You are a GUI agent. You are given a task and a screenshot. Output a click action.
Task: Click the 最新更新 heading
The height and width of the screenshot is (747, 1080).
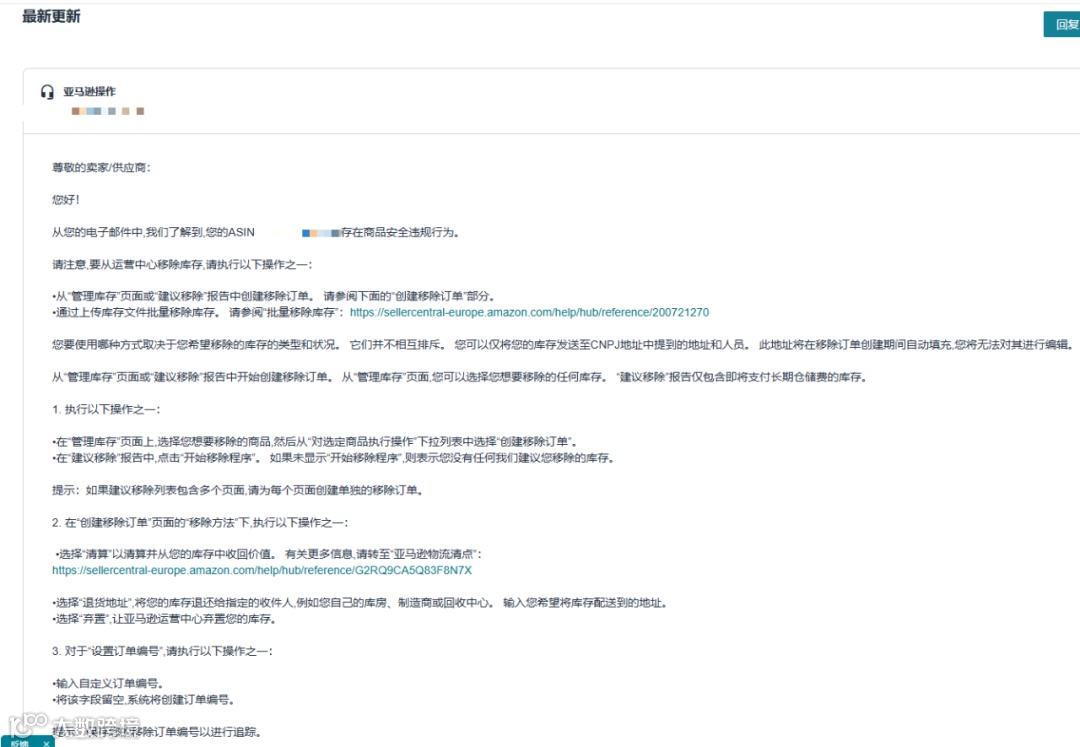point(51,17)
